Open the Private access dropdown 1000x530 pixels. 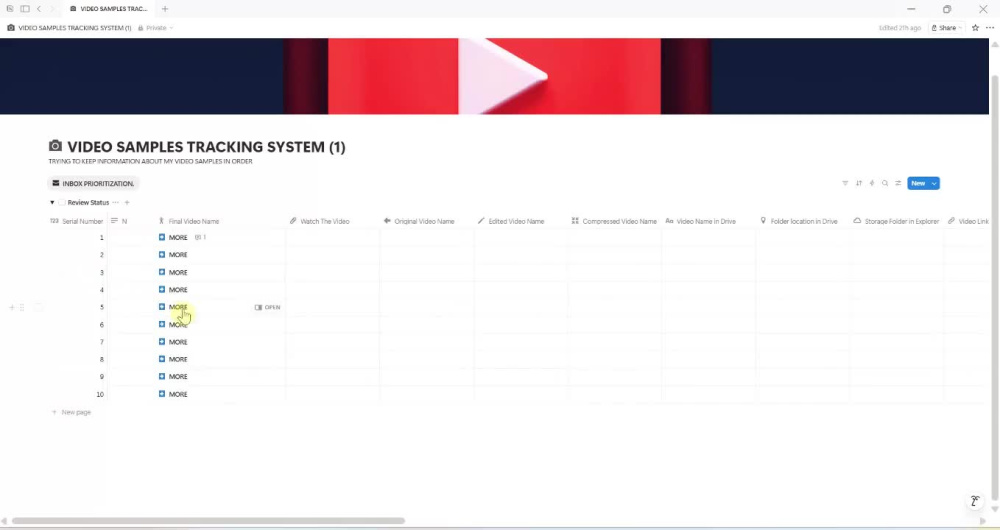pos(156,28)
